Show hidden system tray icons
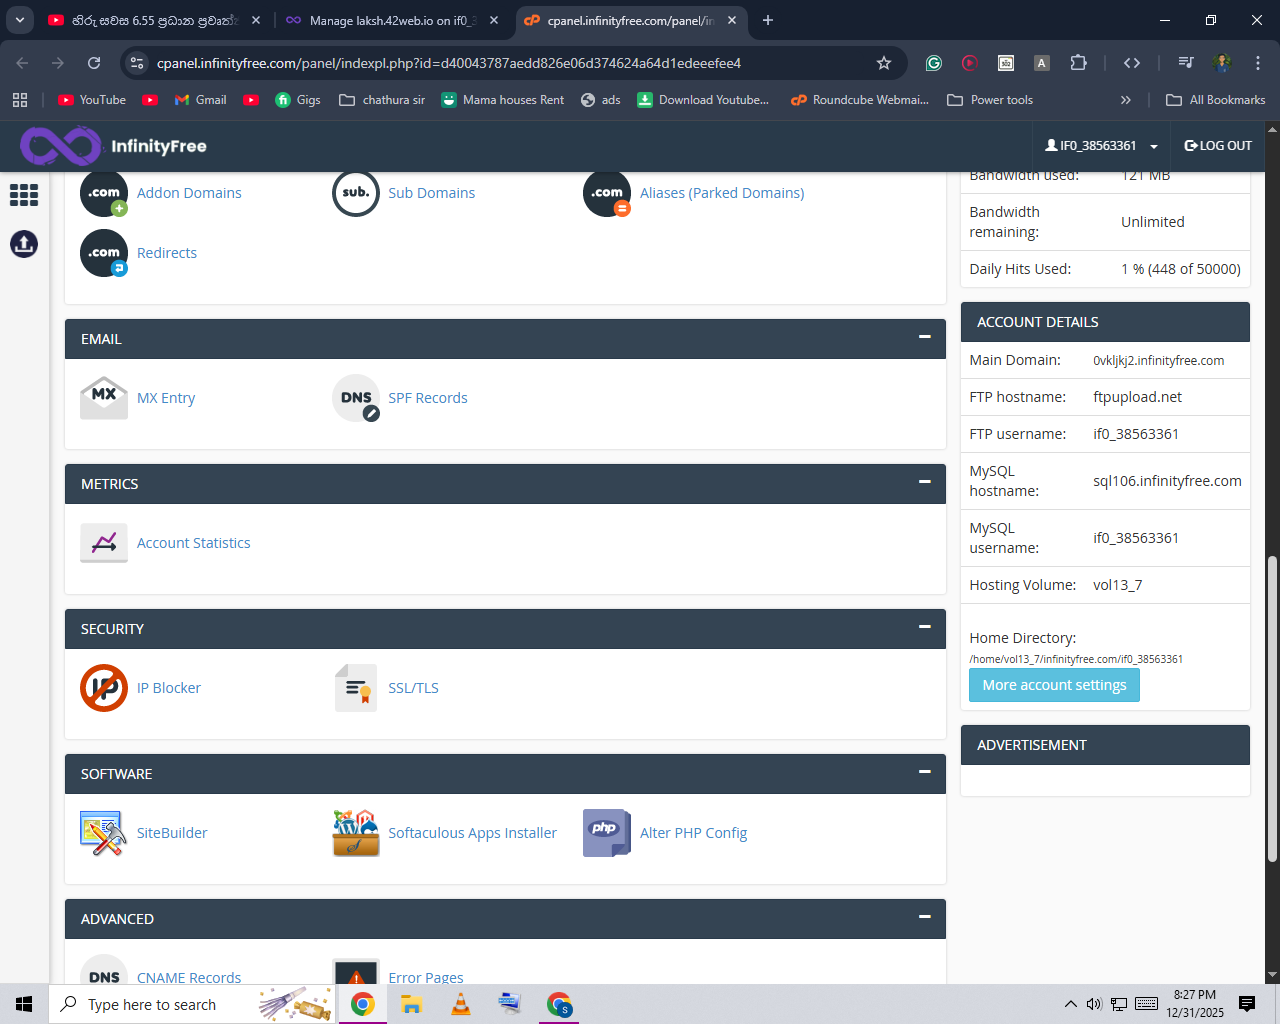 tap(1070, 1004)
